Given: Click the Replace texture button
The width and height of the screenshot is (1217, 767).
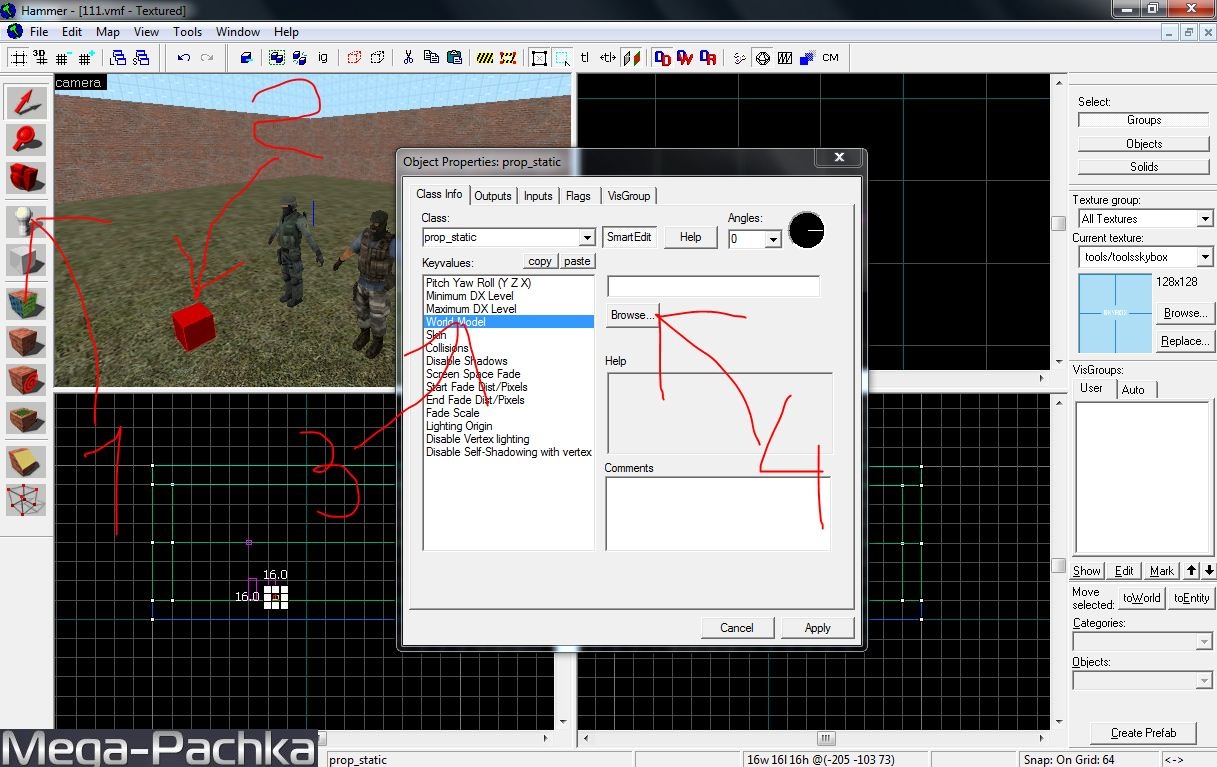Looking at the screenshot, I should point(1185,341).
